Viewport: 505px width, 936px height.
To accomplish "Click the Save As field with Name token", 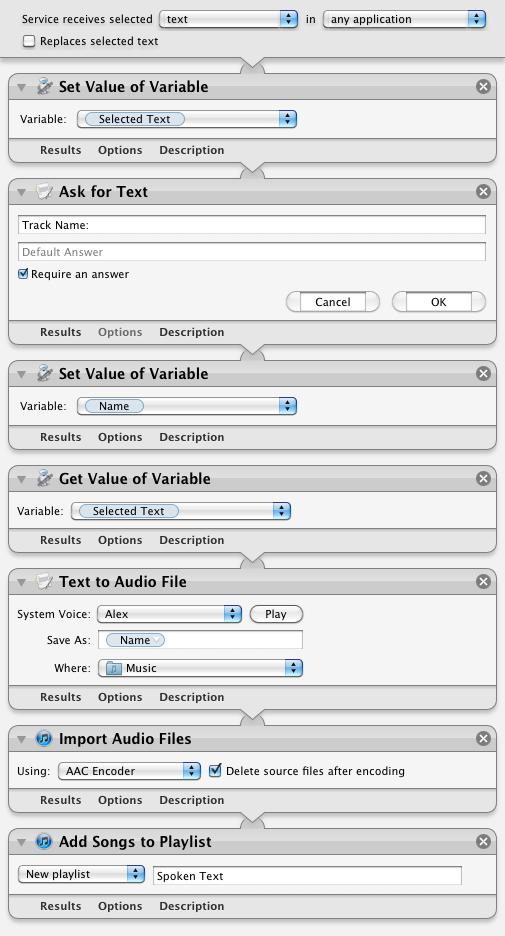I will point(201,640).
